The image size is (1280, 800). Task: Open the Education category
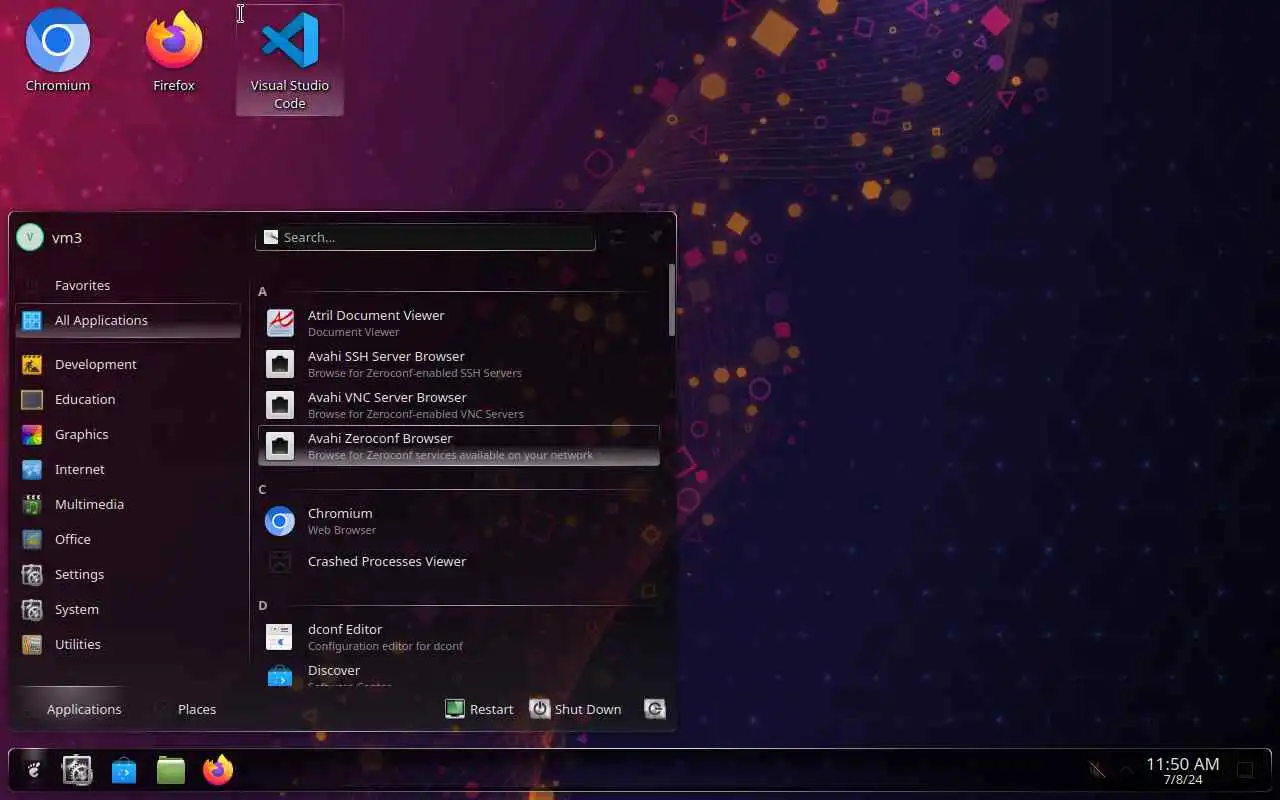click(128, 399)
